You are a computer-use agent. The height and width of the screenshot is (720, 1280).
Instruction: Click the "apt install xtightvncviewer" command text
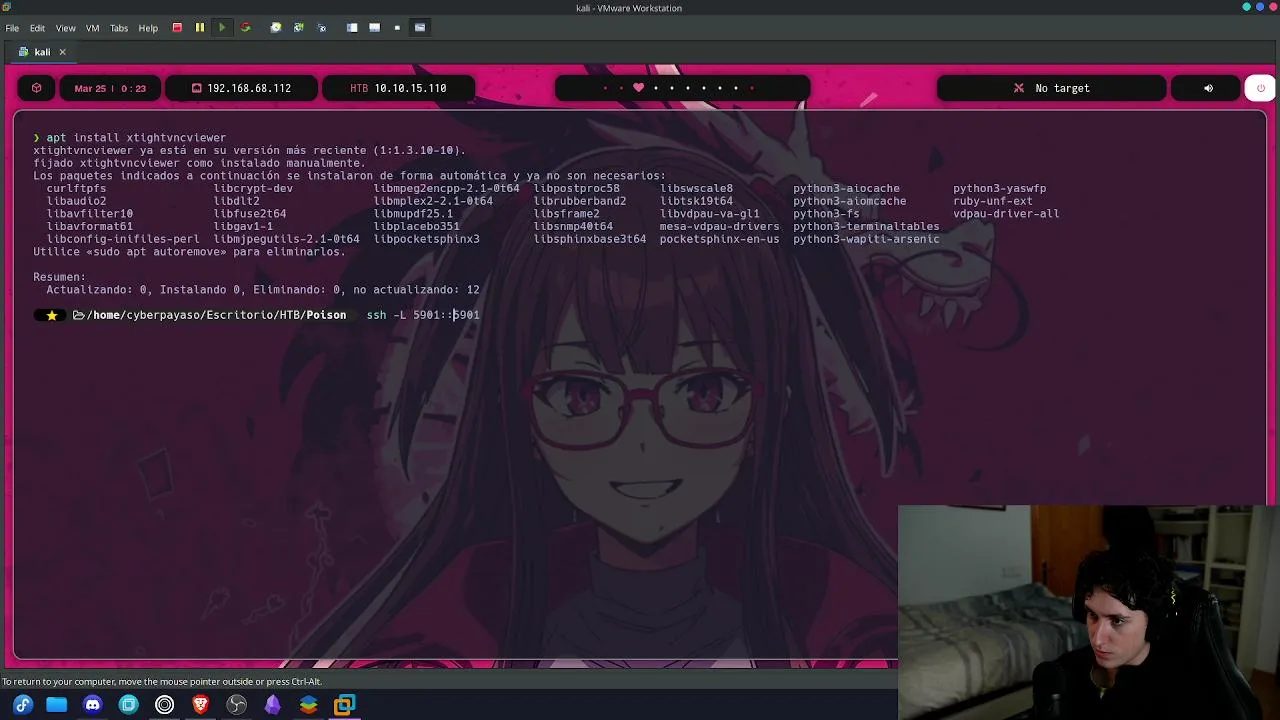click(136, 138)
